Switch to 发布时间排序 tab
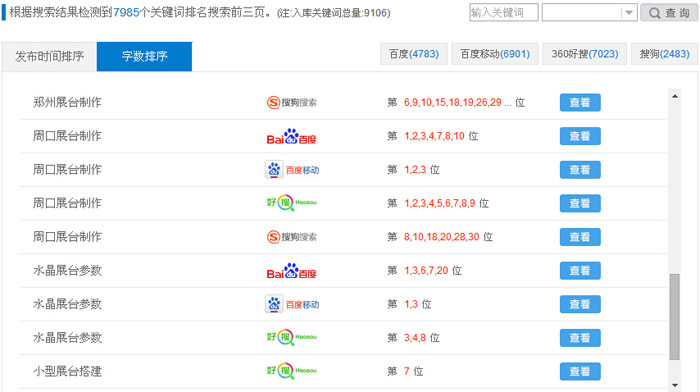 coord(50,56)
